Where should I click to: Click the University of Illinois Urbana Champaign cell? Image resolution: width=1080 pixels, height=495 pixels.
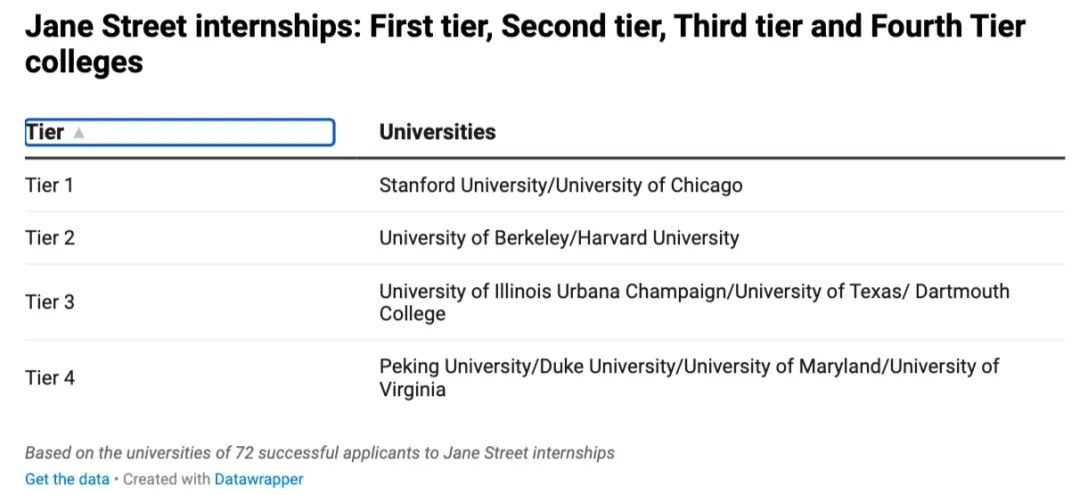pyautogui.click(x=694, y=302)
